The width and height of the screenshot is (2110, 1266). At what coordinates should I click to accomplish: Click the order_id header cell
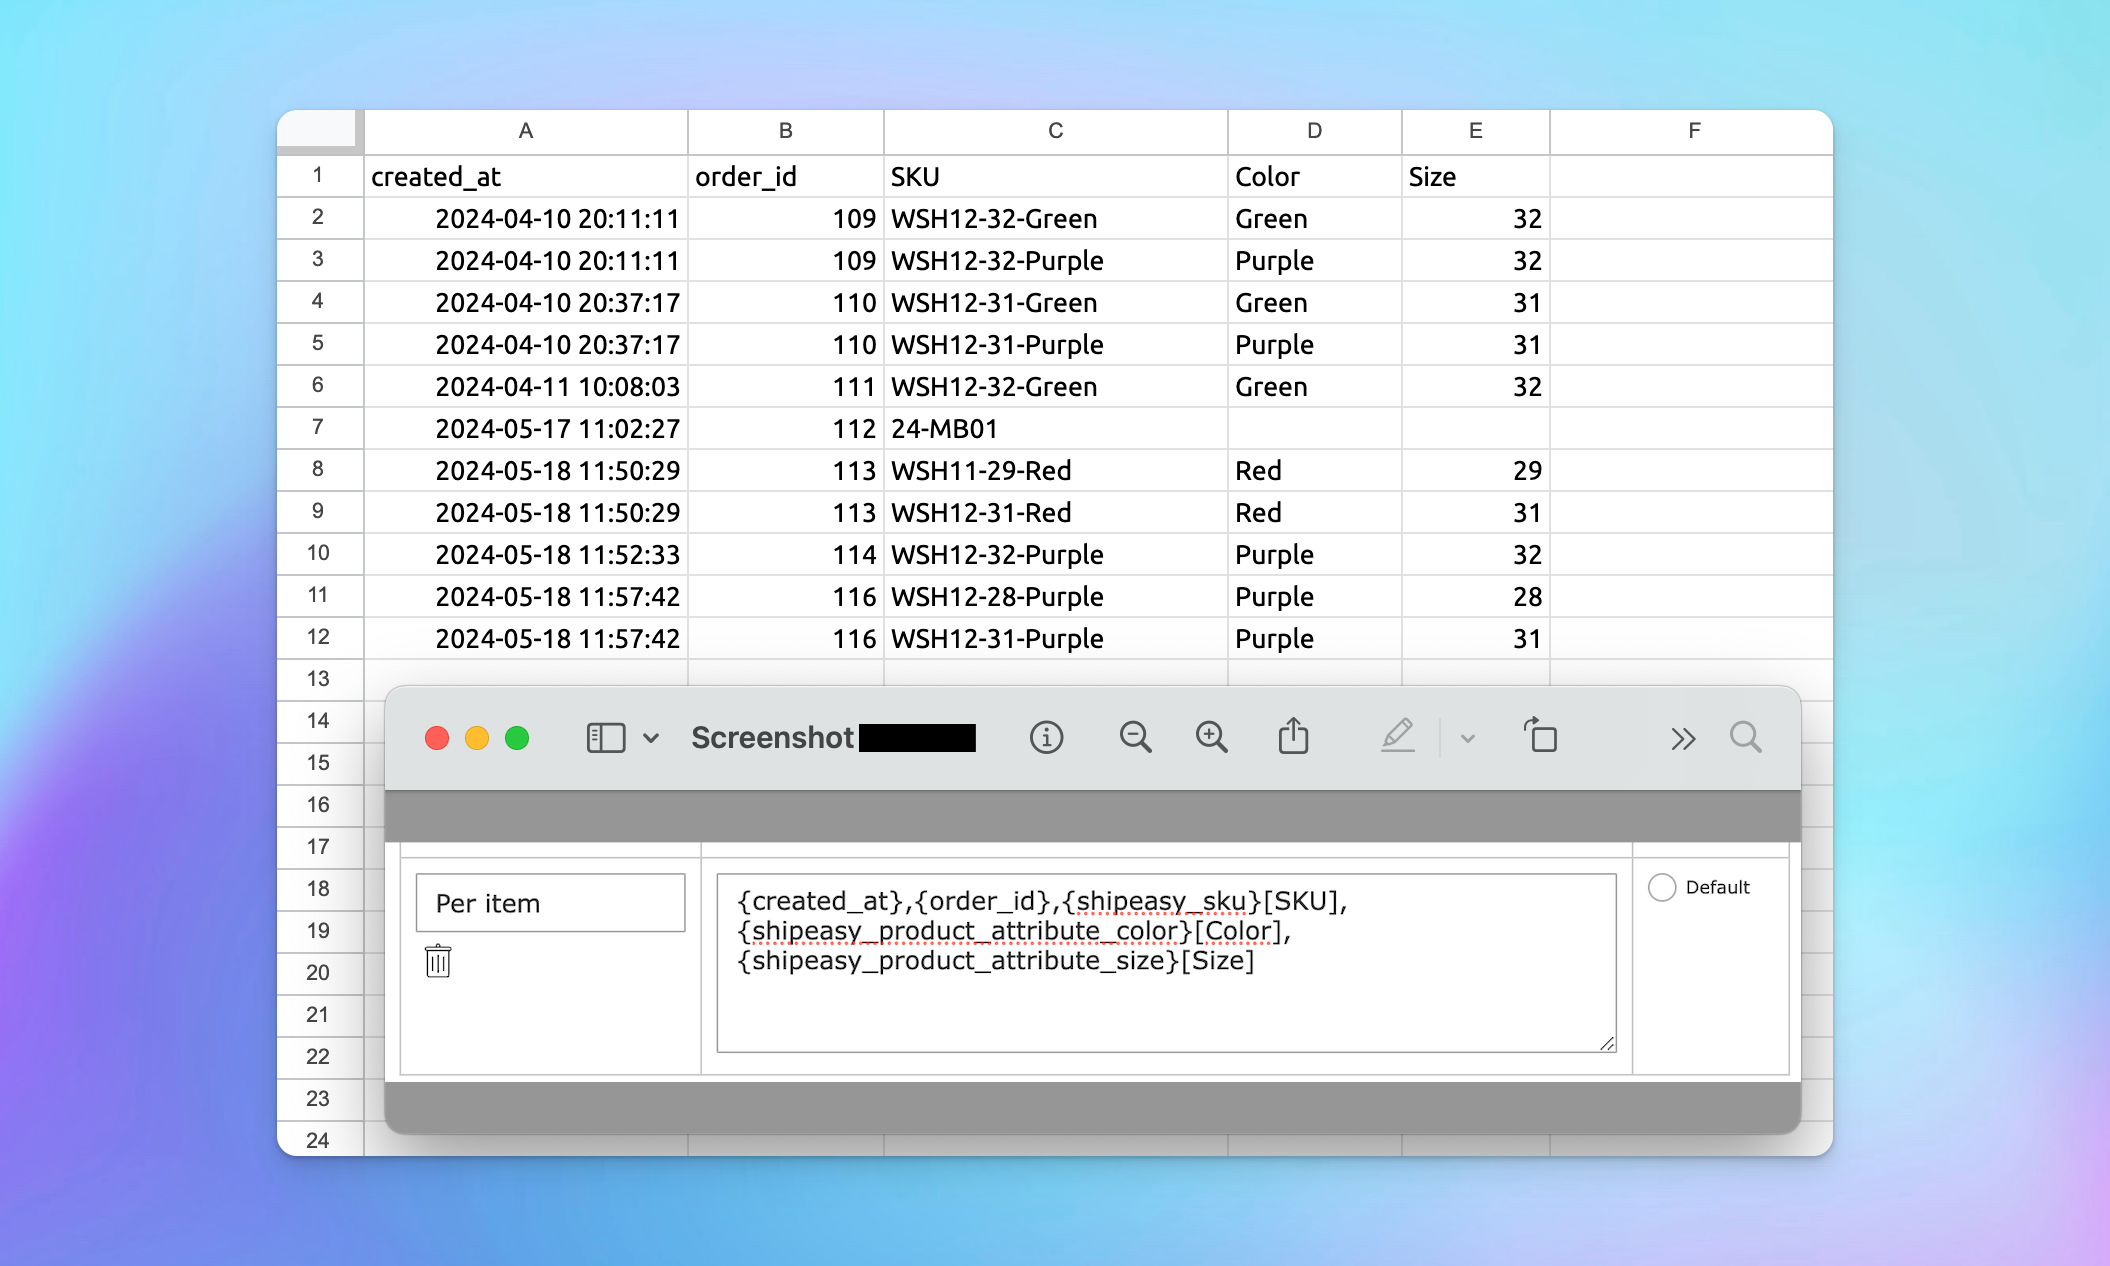(x=786, y=176)
